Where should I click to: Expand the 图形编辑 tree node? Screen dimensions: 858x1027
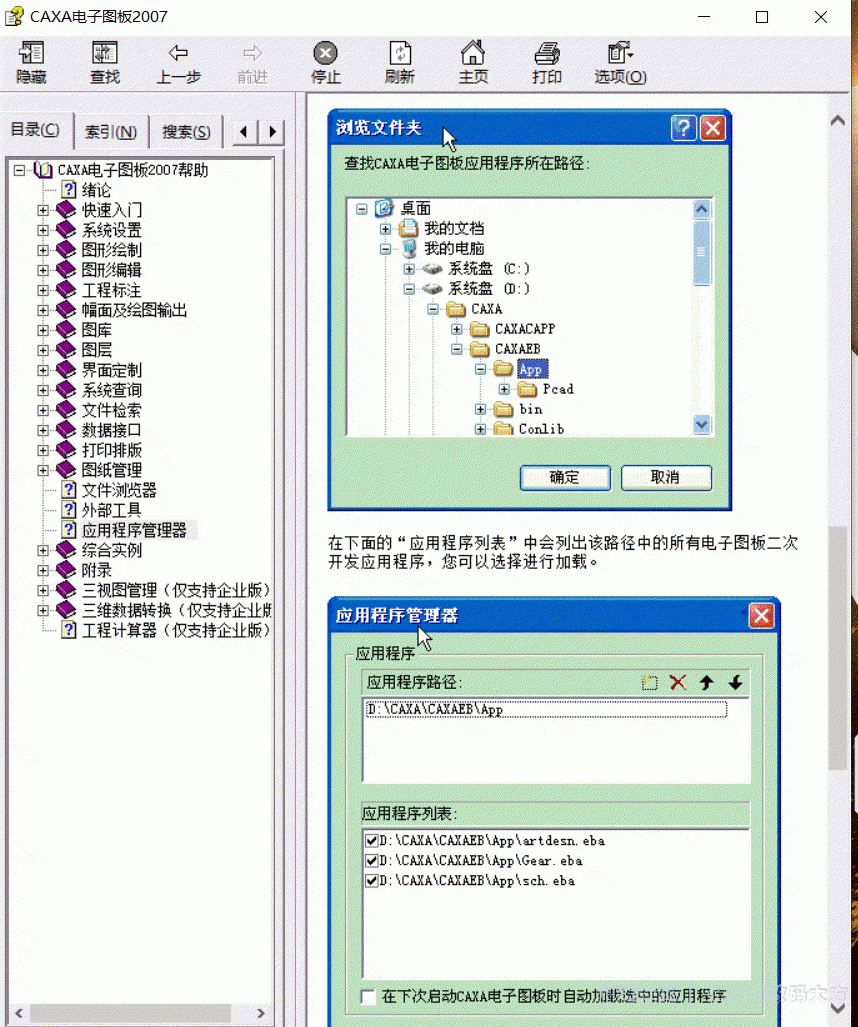[43, 270]
